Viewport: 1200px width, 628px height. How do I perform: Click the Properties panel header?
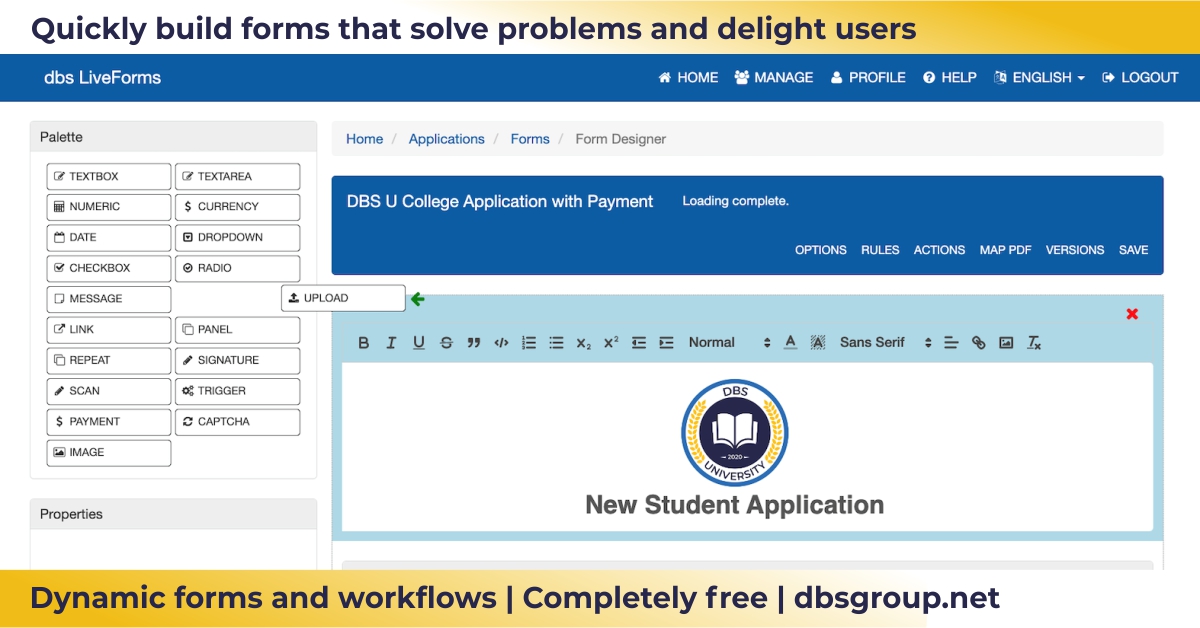click(x=174, y=514)
